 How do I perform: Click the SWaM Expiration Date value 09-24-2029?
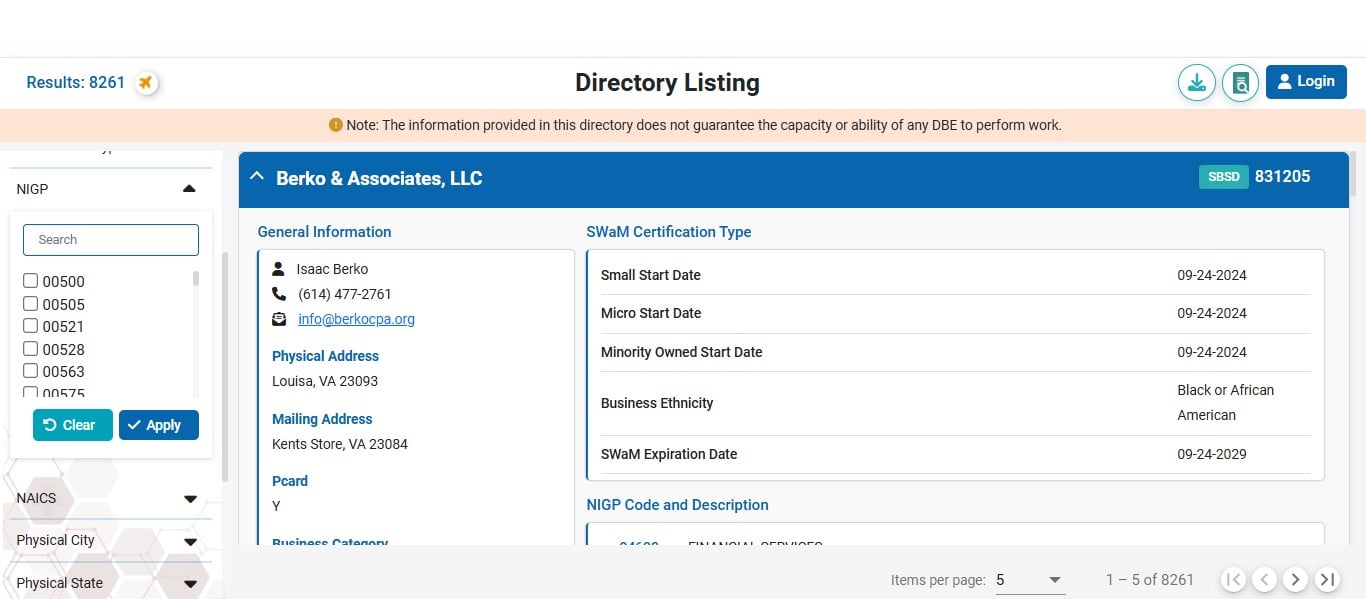pos(1212,454)
